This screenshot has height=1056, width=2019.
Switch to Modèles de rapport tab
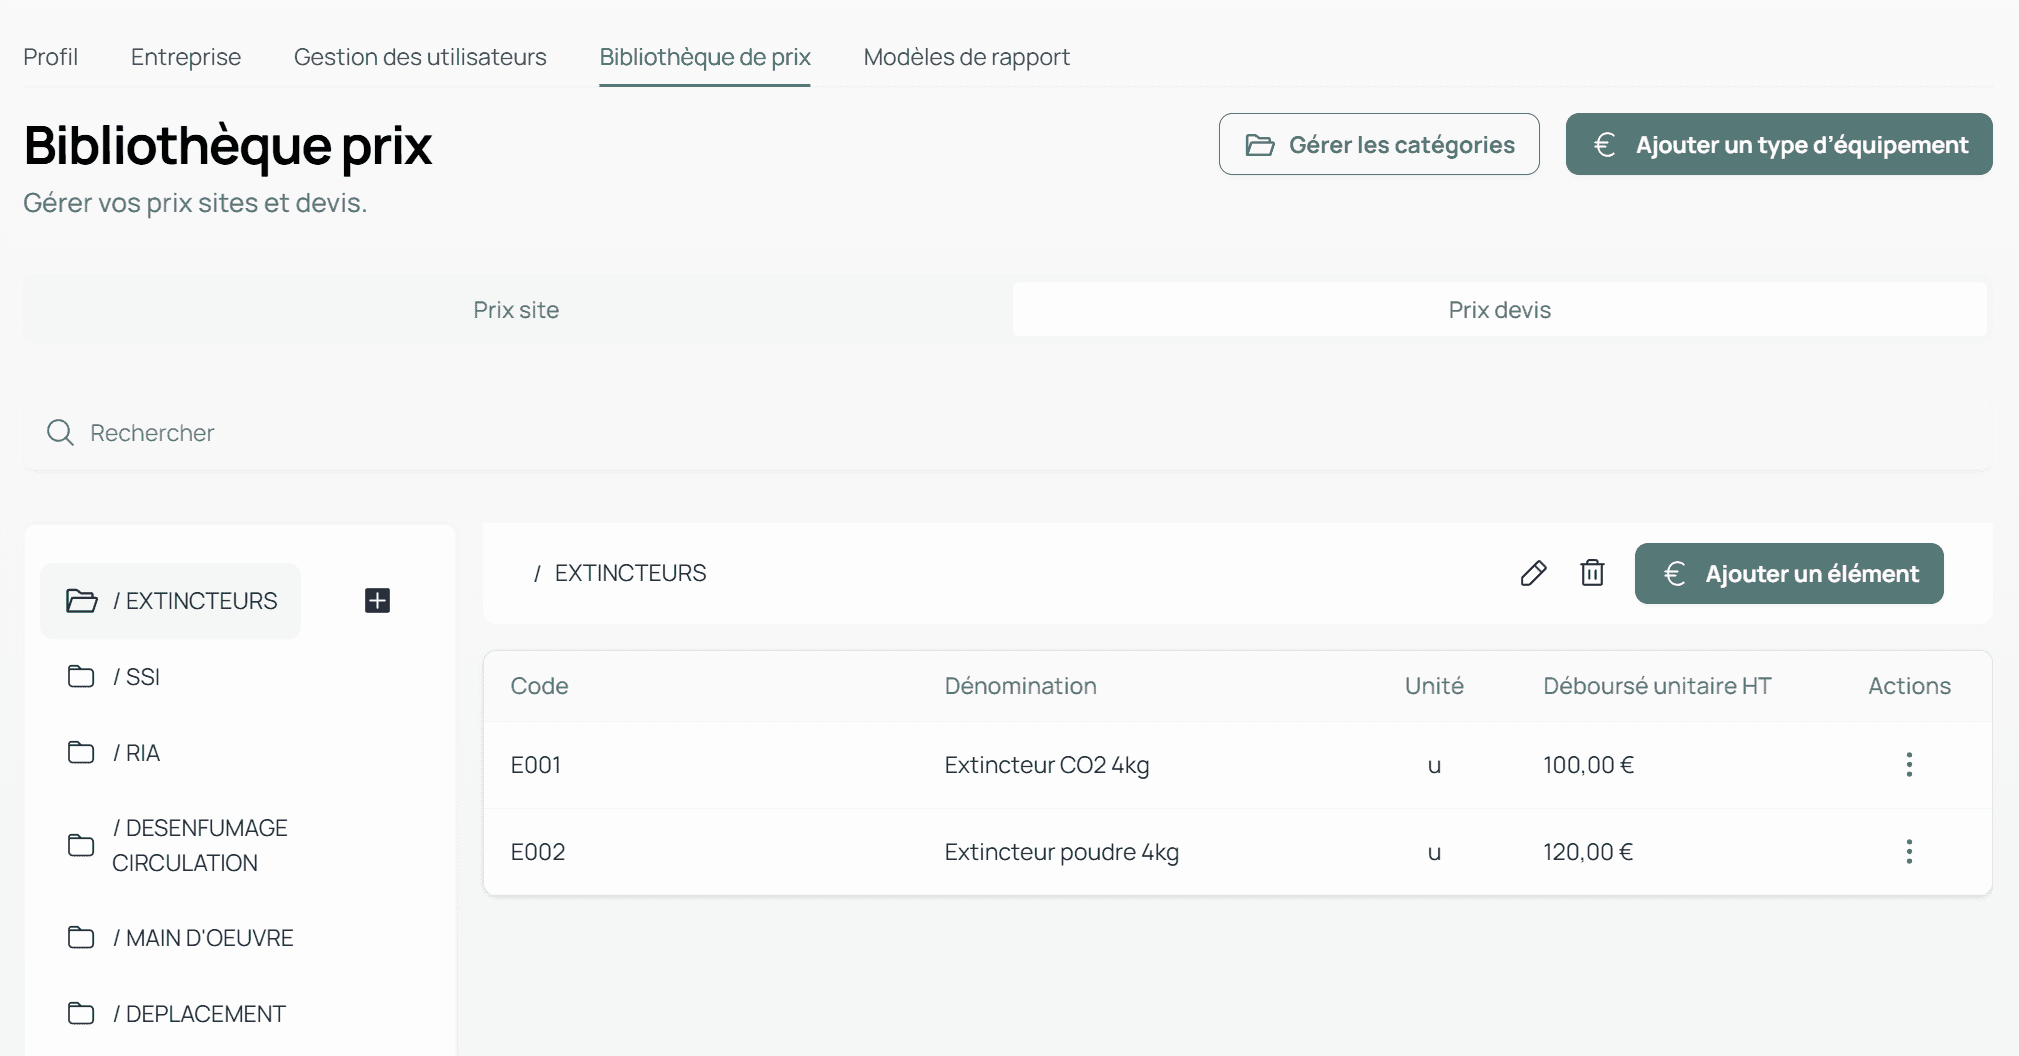966,57
